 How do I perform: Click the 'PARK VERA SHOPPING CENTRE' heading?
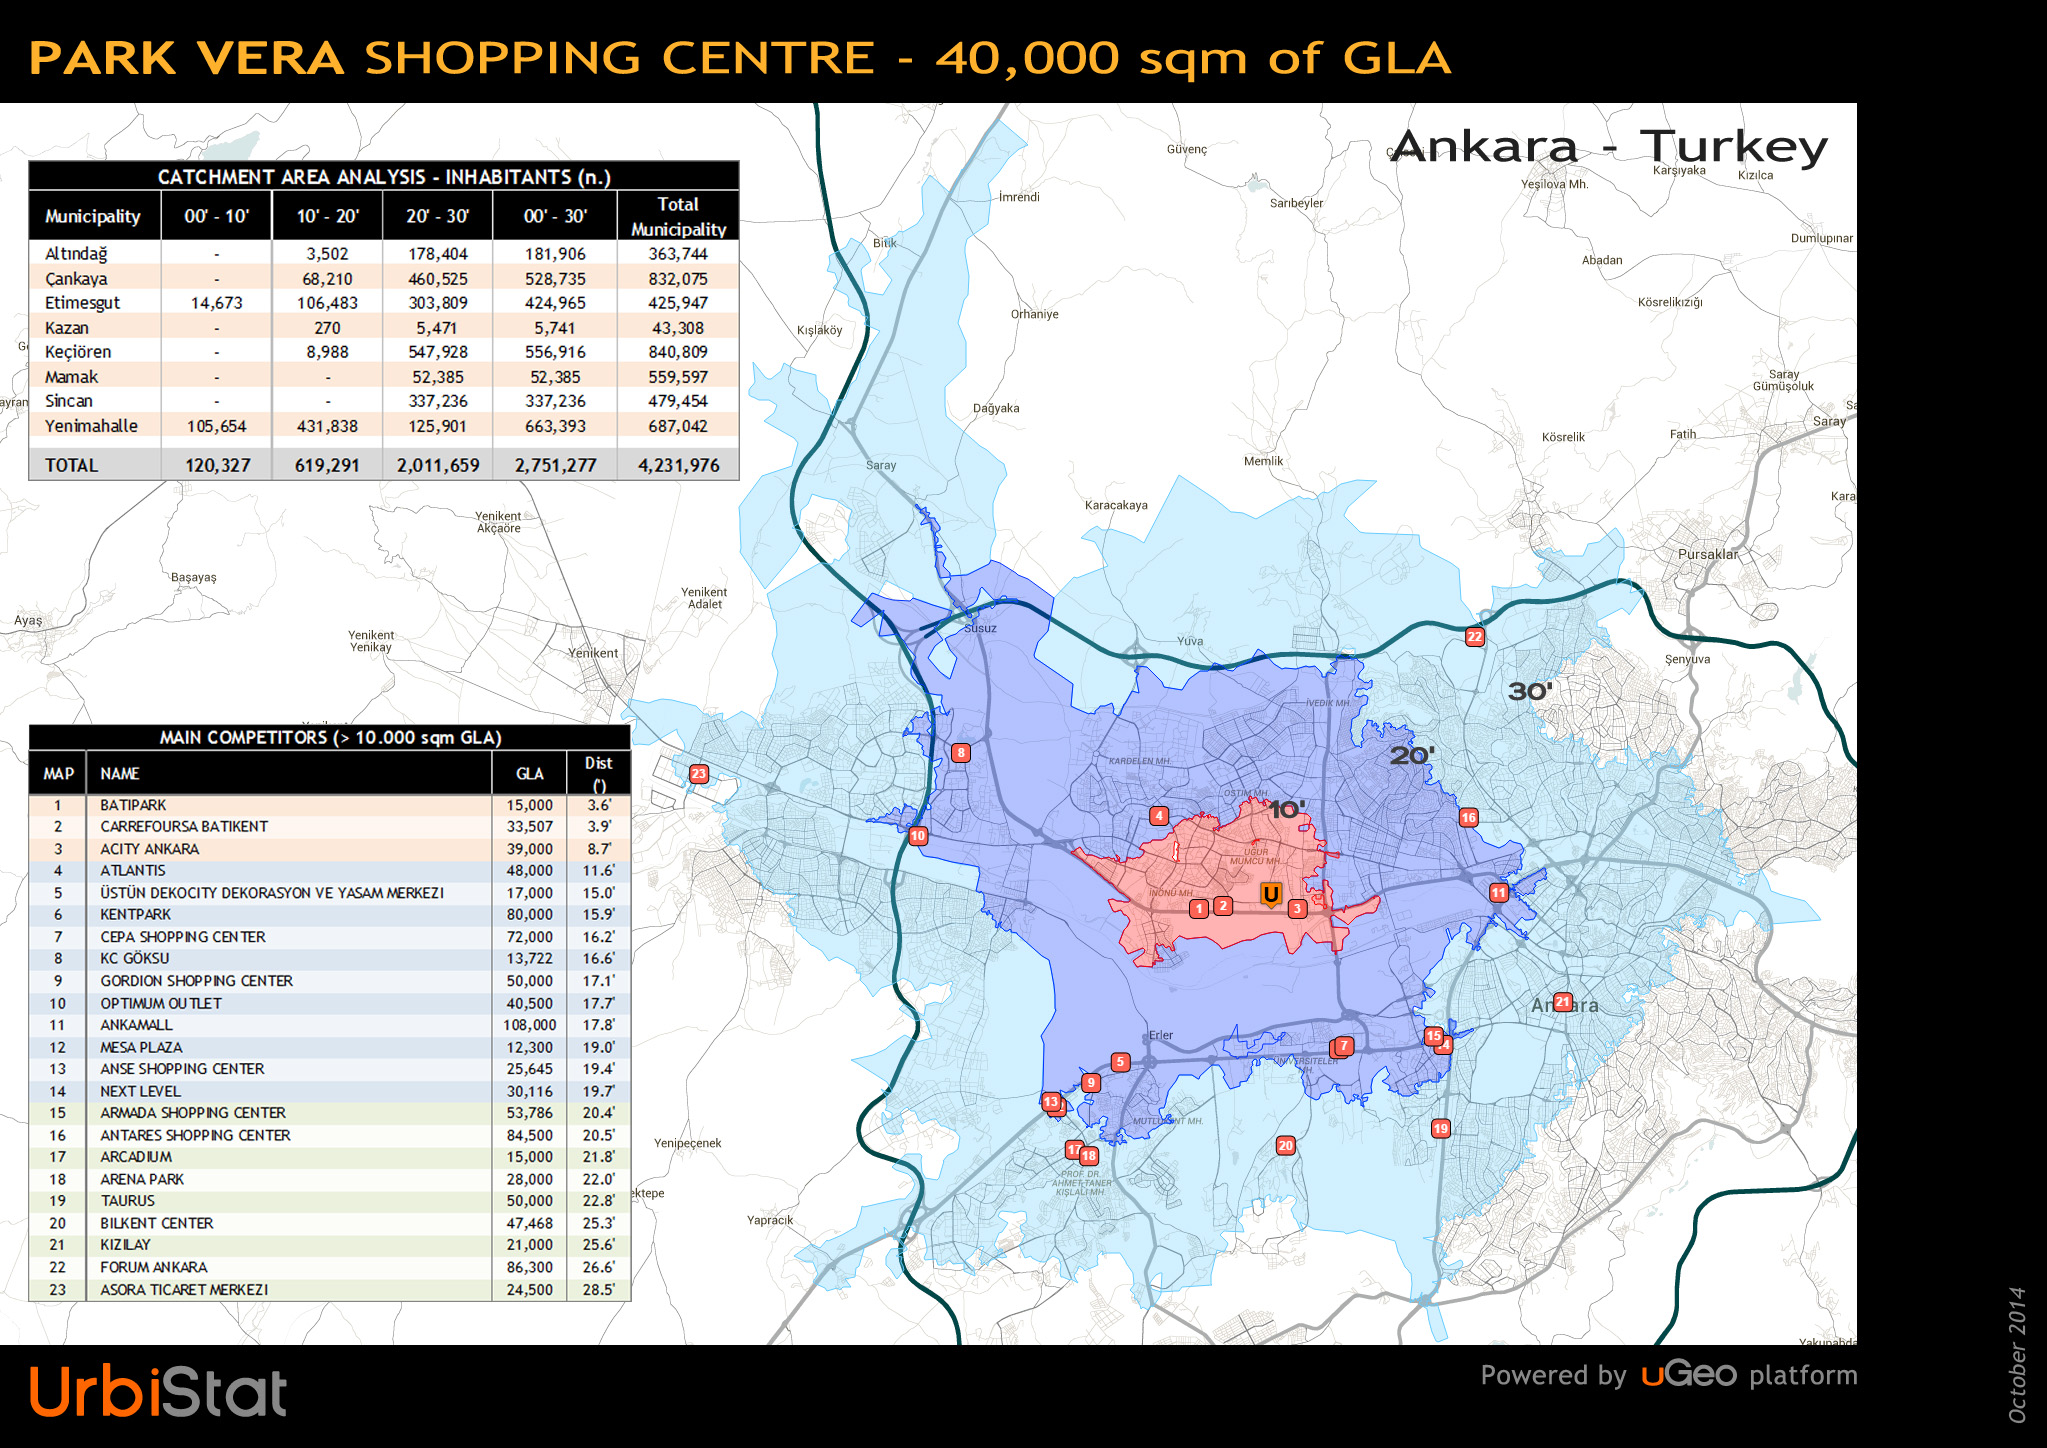click(452, 57)
